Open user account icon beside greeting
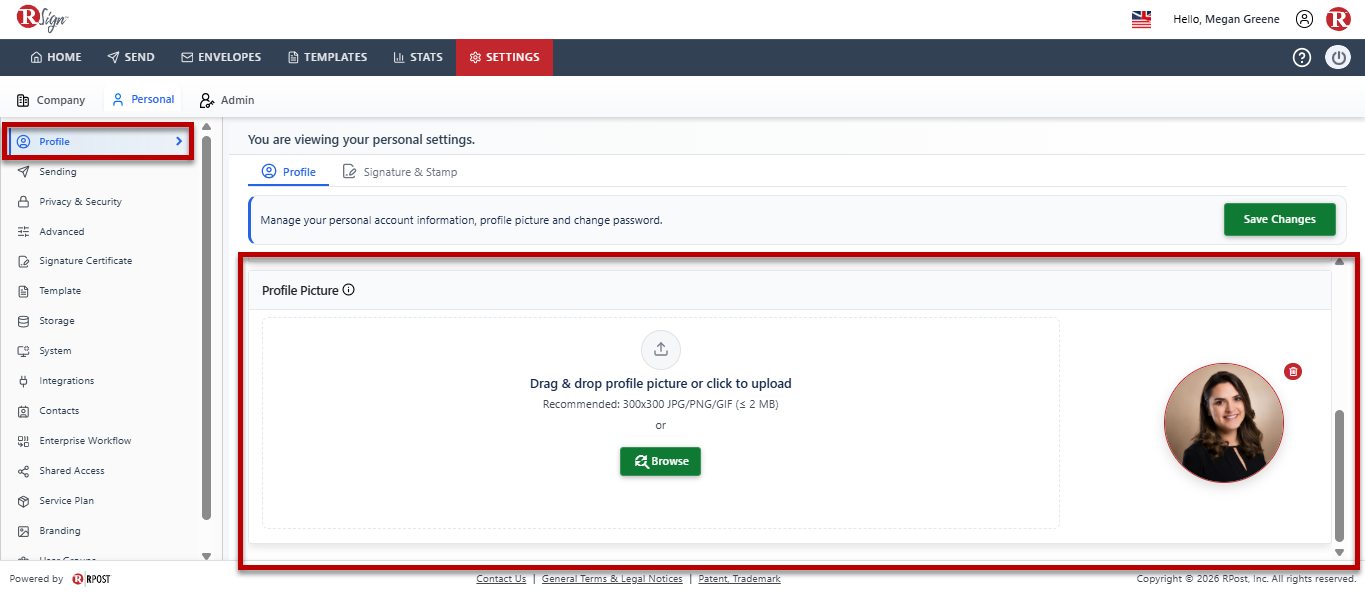This screenshot has height=592, width=1365. (1304, 19)
